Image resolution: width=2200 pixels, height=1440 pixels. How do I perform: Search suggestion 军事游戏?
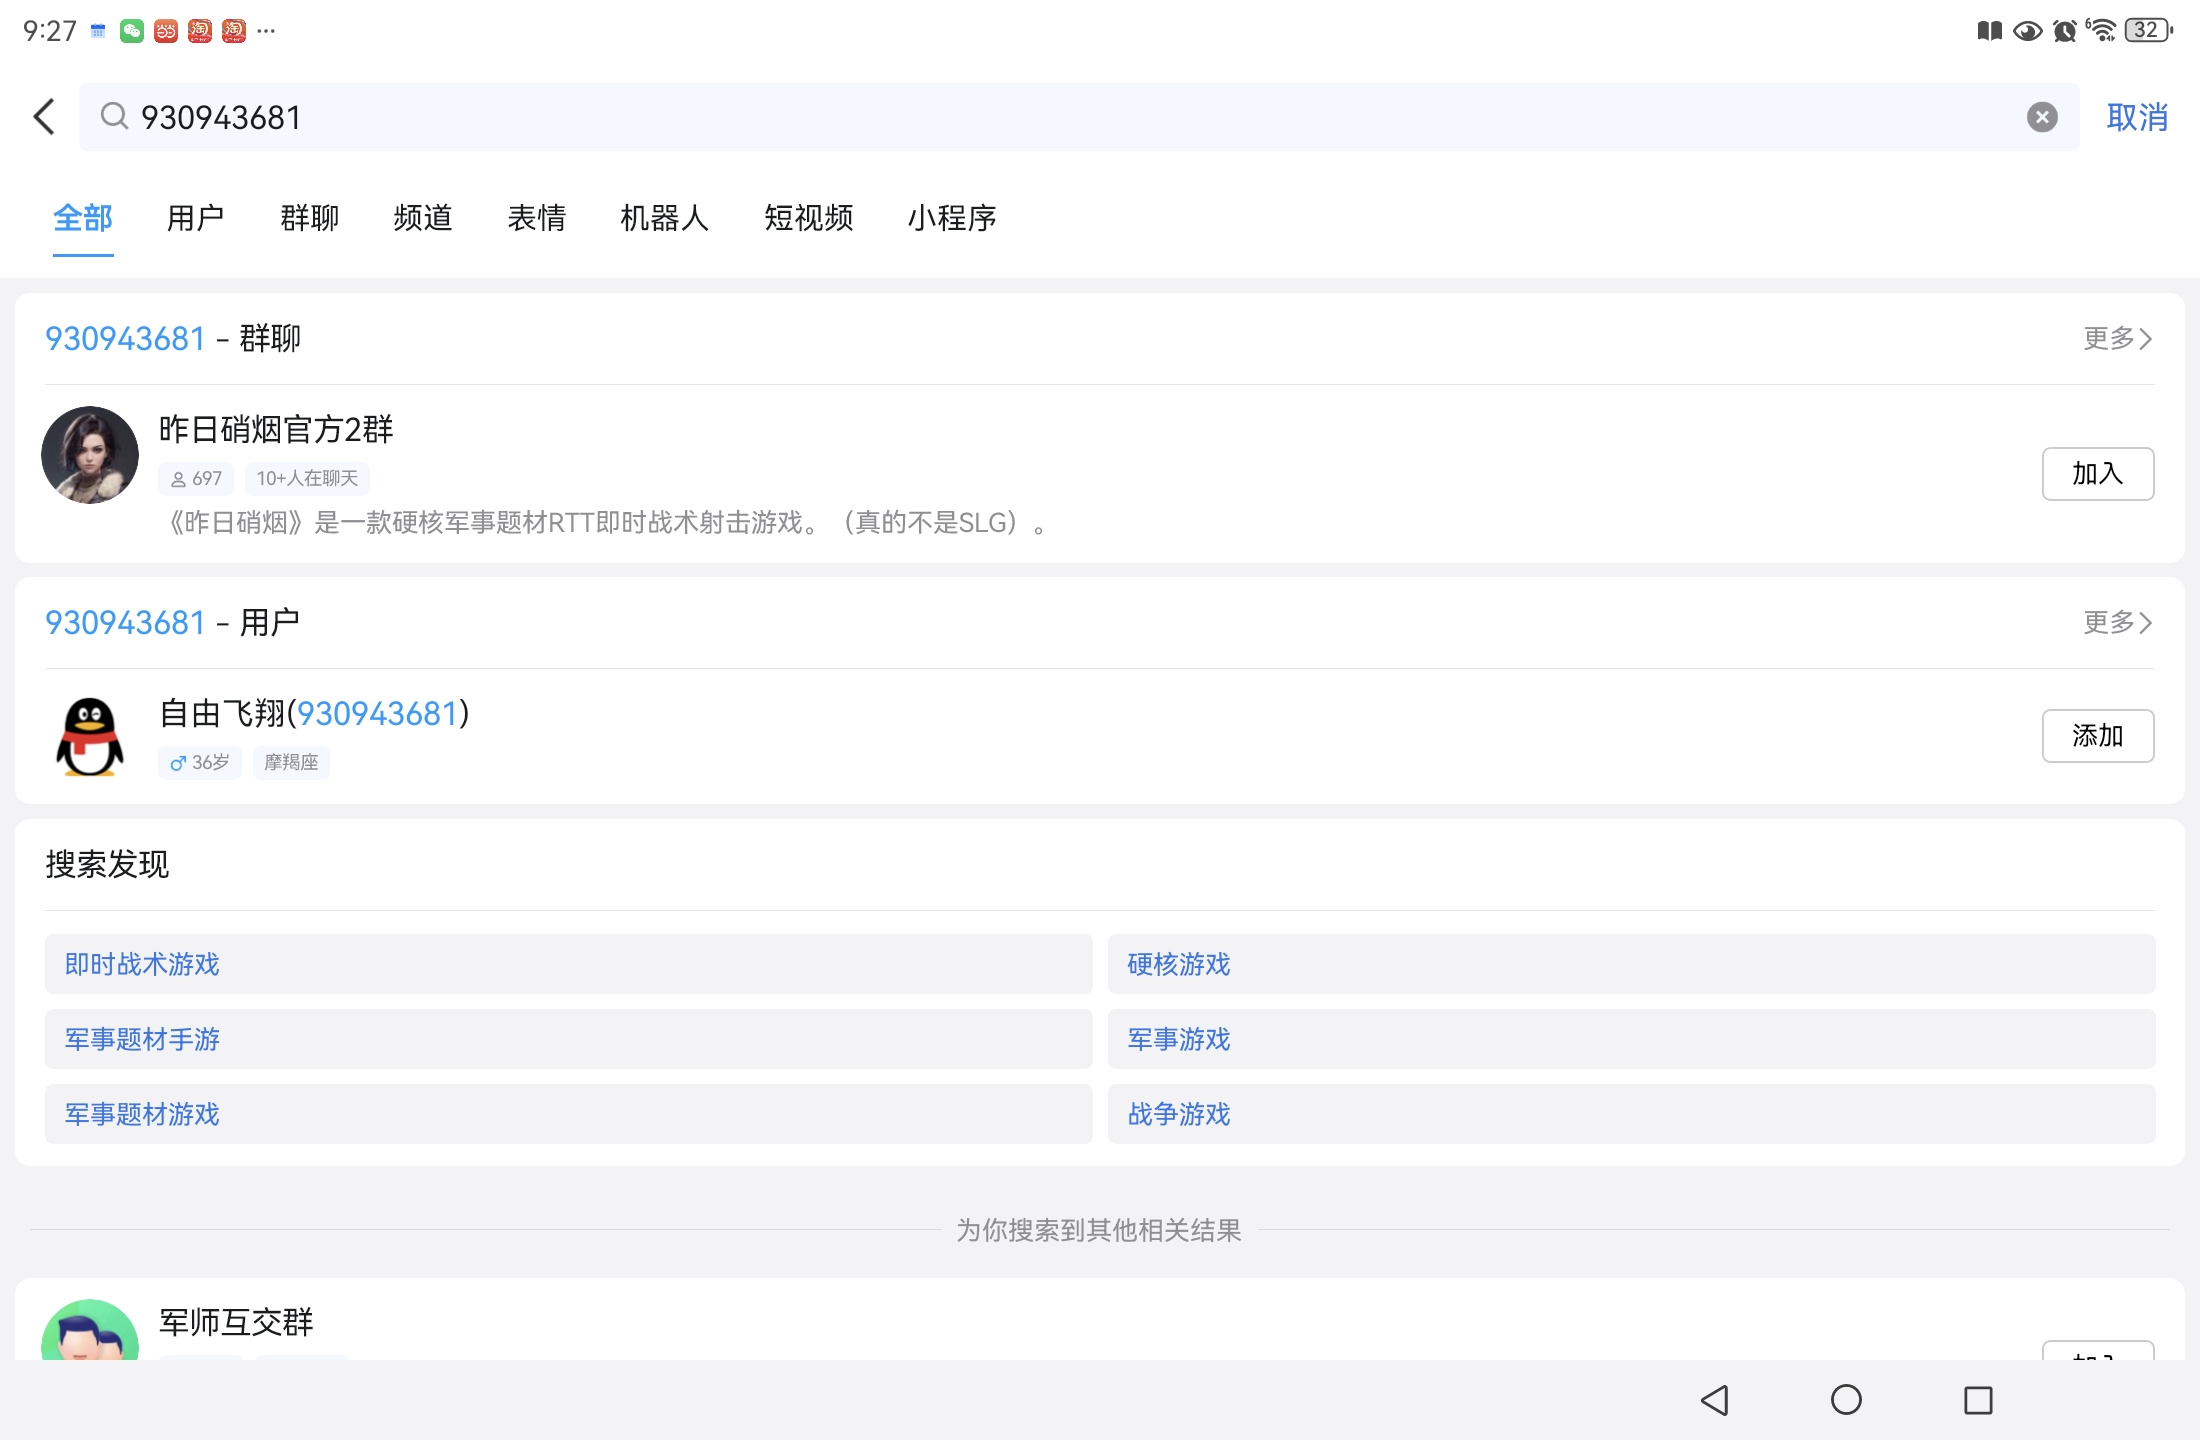(1631, 1039)
